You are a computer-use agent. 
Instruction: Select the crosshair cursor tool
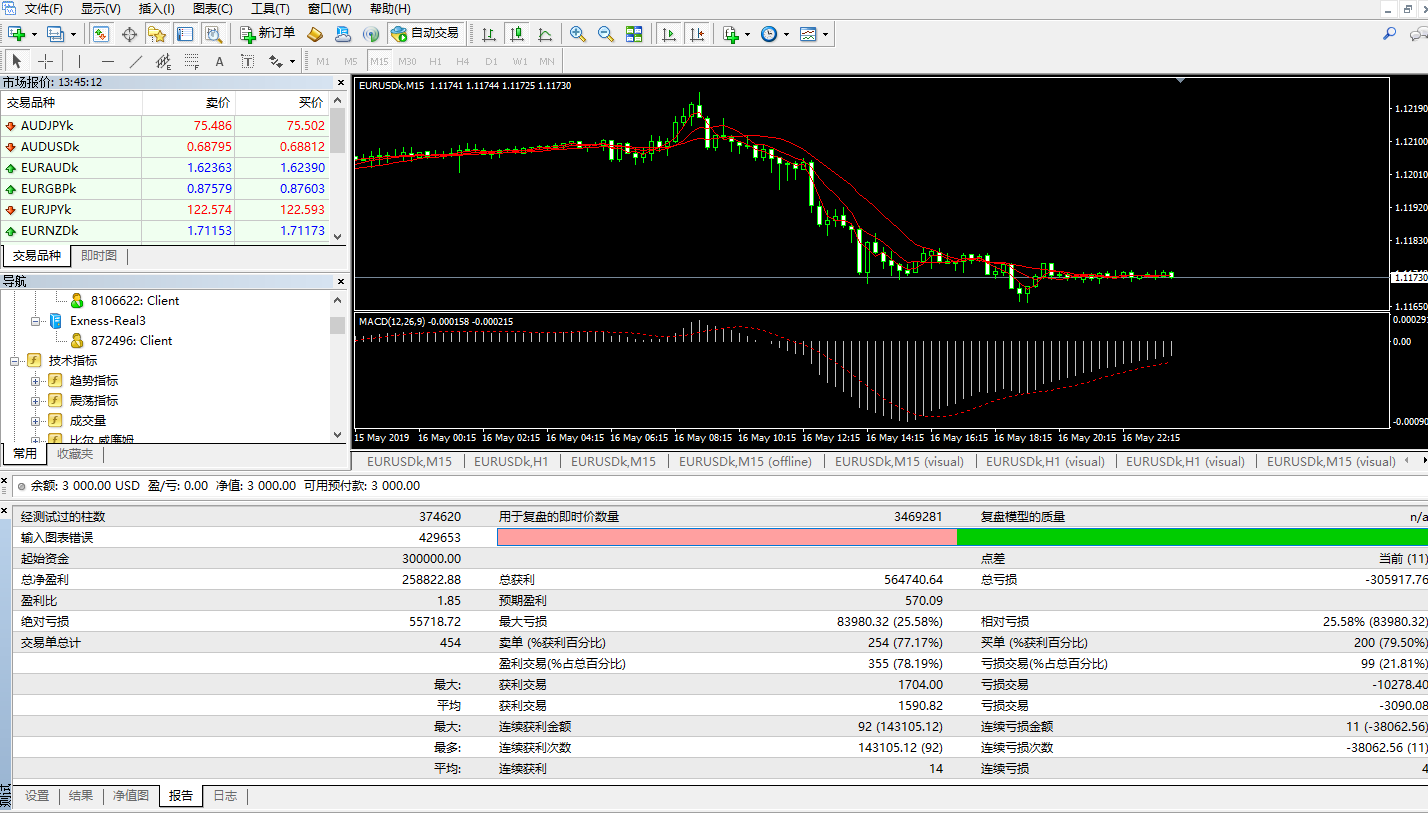click(x=45, y=61)
